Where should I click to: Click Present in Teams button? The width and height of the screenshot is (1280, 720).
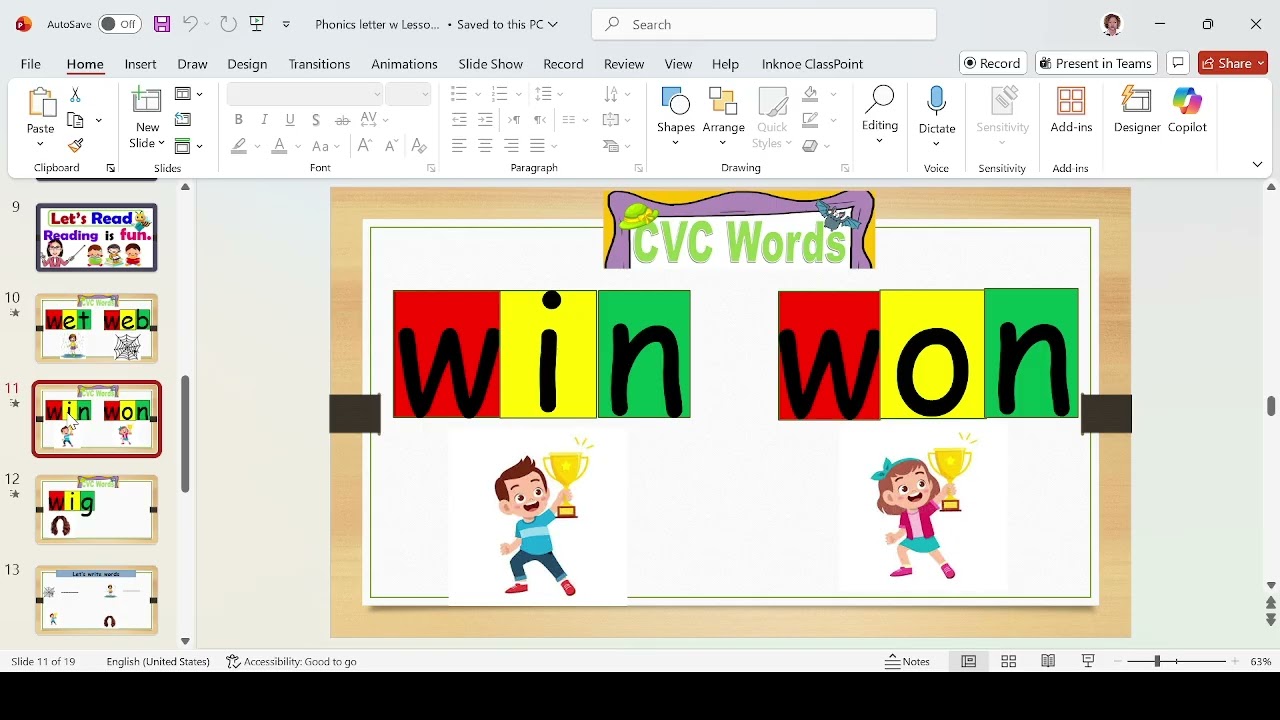[x=1096, y=63]
